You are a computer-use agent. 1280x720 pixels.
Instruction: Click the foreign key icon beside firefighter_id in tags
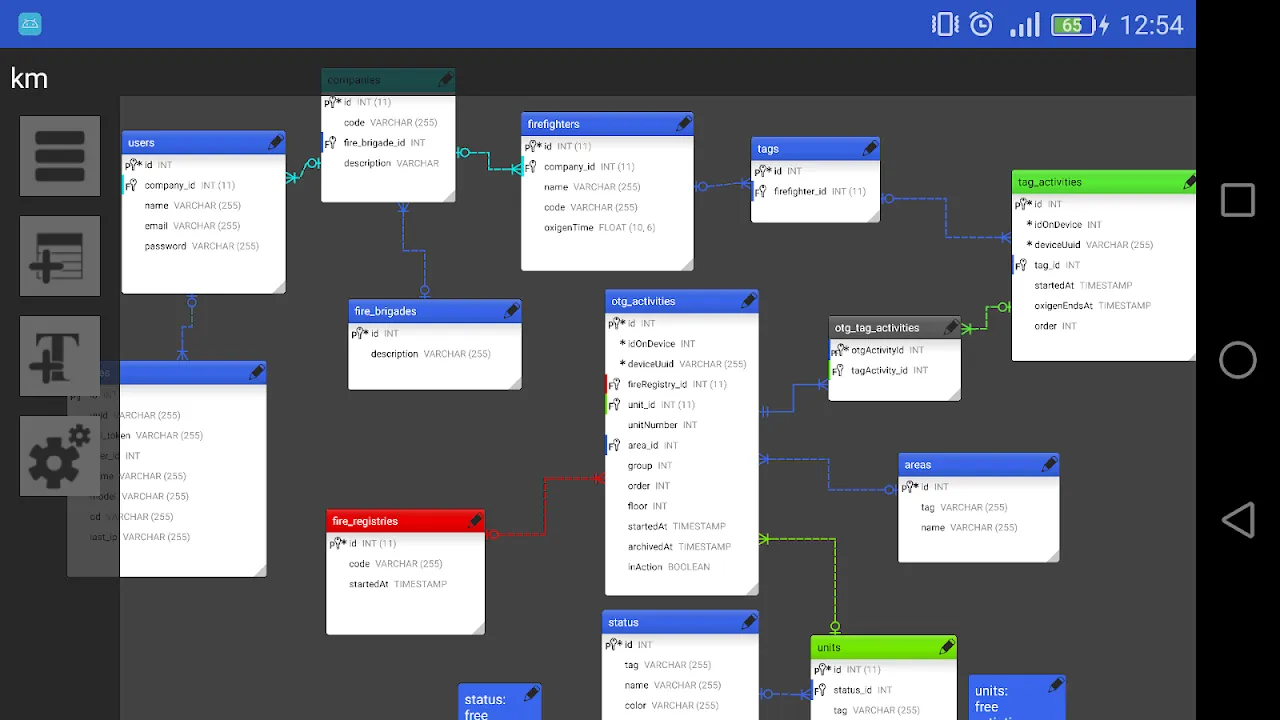click(762, 190)
